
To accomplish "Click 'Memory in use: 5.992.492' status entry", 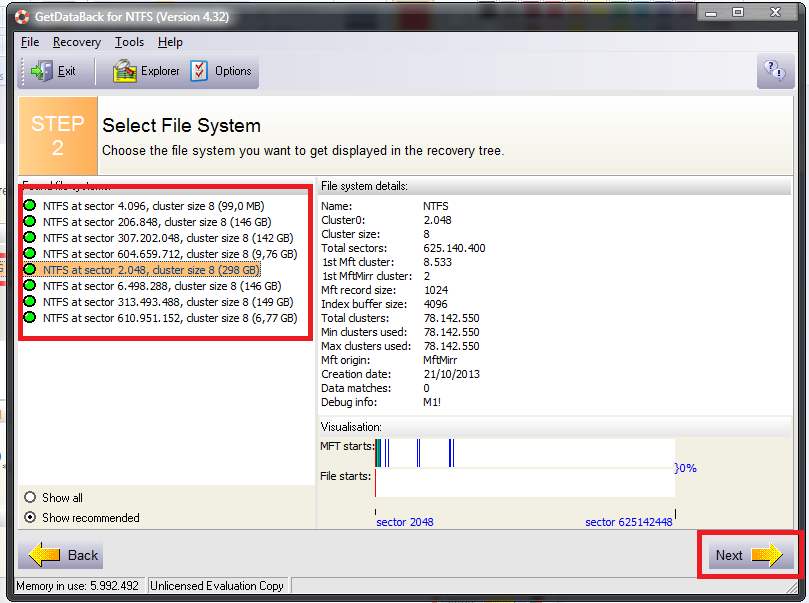I will pos(77,586).
